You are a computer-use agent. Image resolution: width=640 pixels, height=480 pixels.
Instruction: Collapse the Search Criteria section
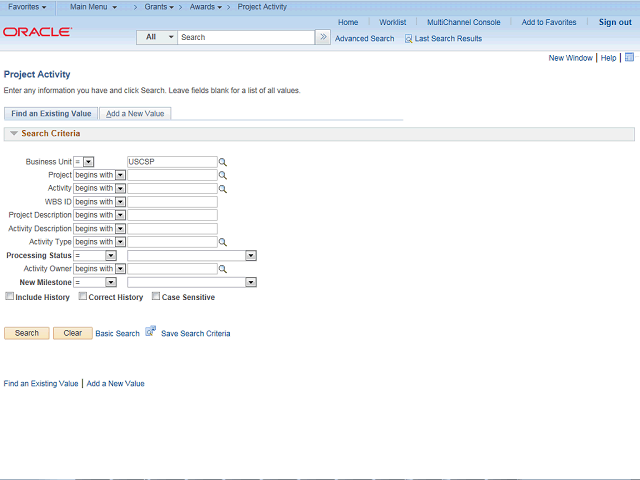(x=14, y=133)
